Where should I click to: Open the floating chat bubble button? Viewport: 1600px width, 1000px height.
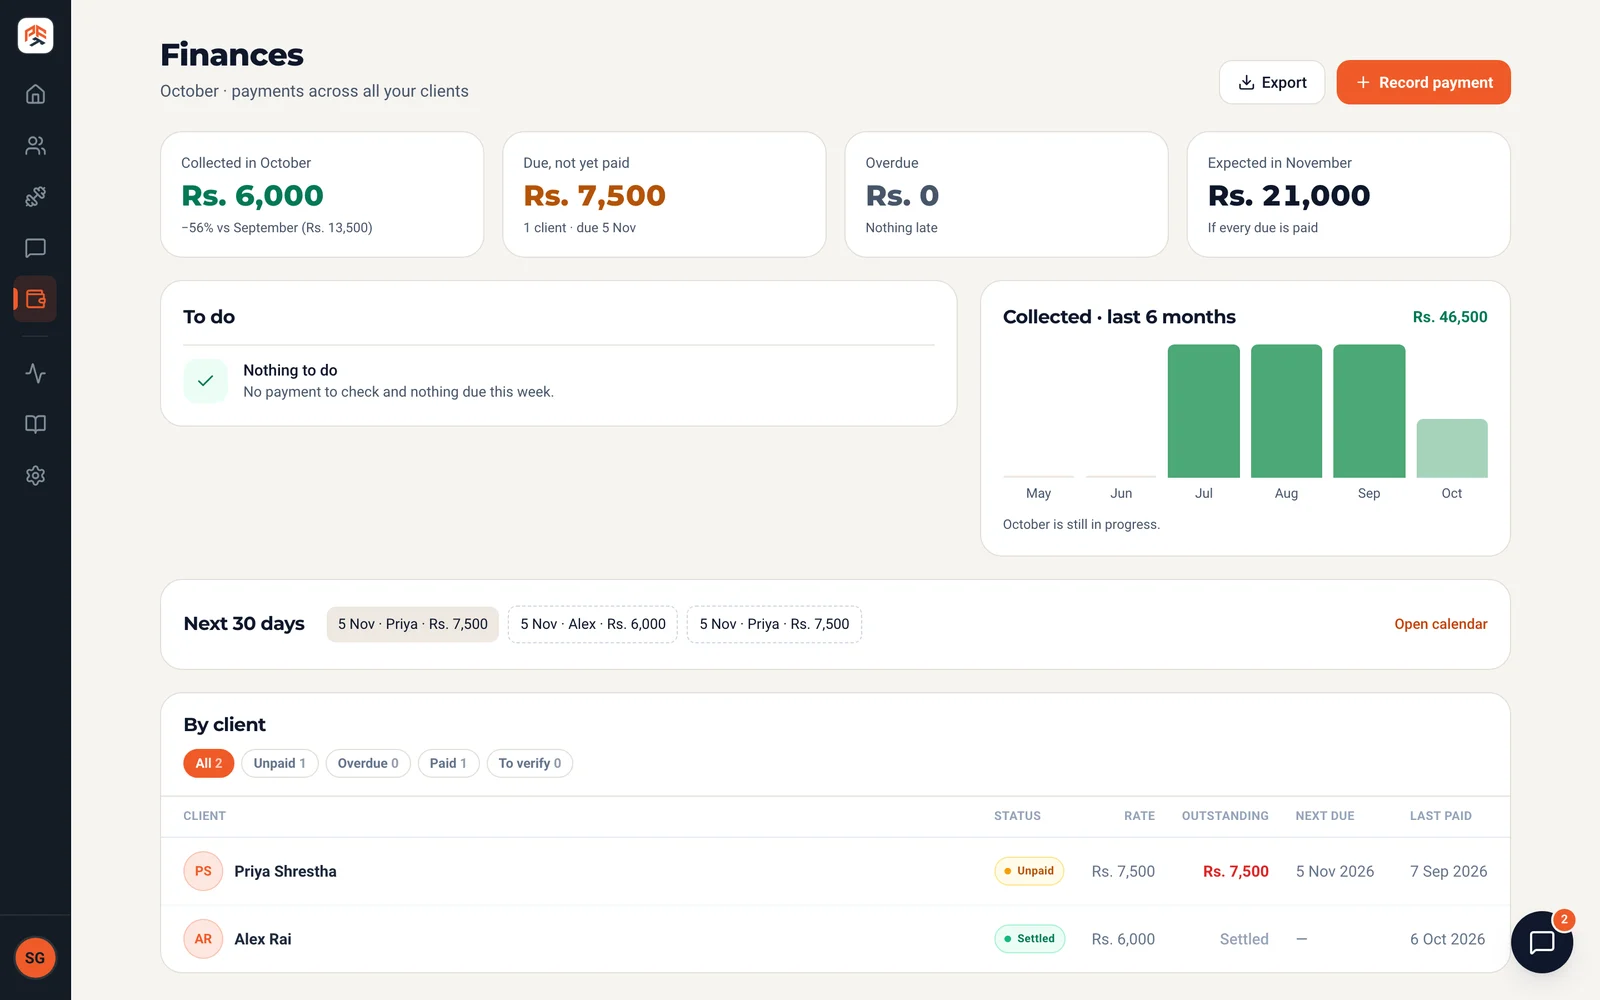[1542, 942]
